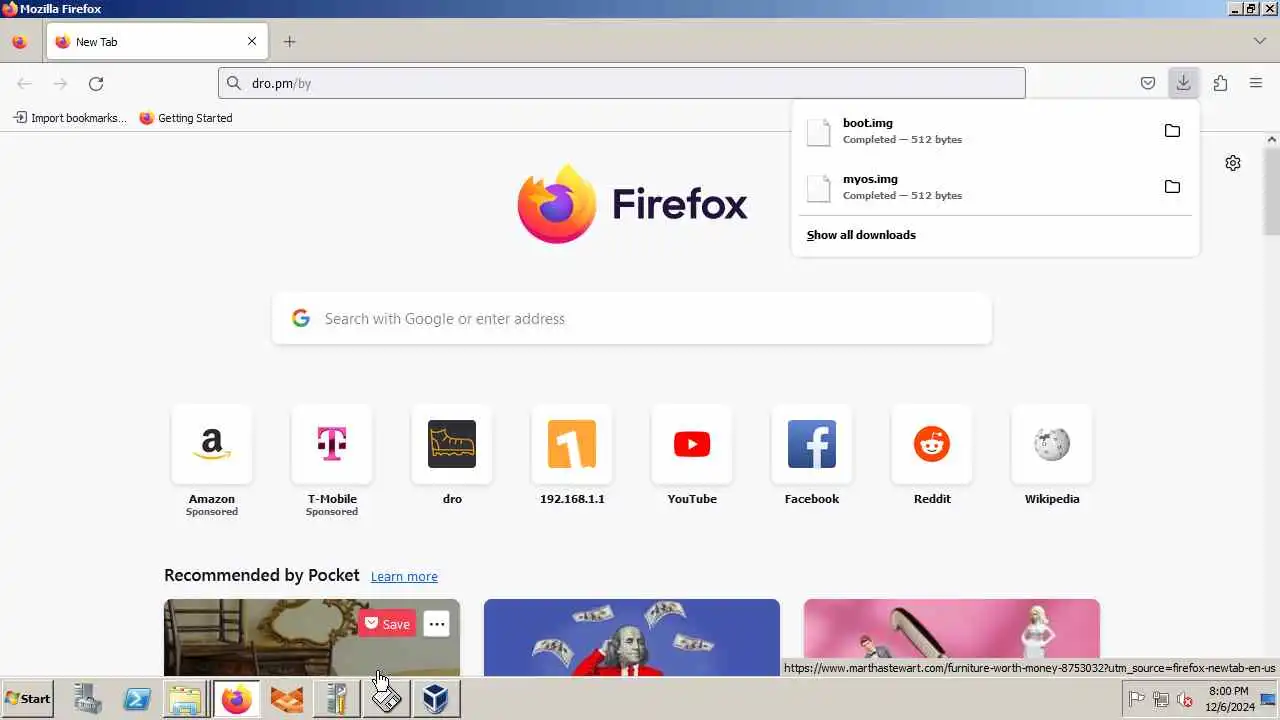This screenshot has height=720, width=1280.
Task: Open the VirtualBox cube taskbar icon
Action: pos(435,699)
